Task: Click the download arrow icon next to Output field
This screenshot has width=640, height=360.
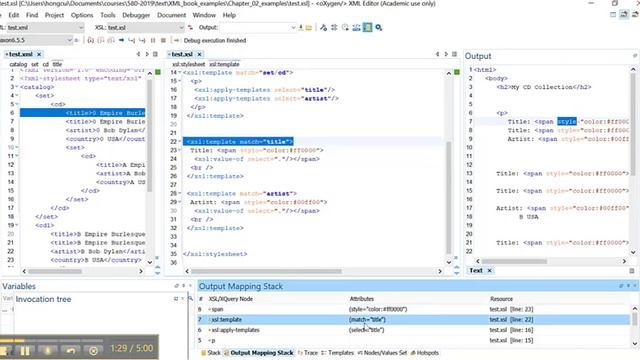Action: pyautogui.click(x=301, y=27)
